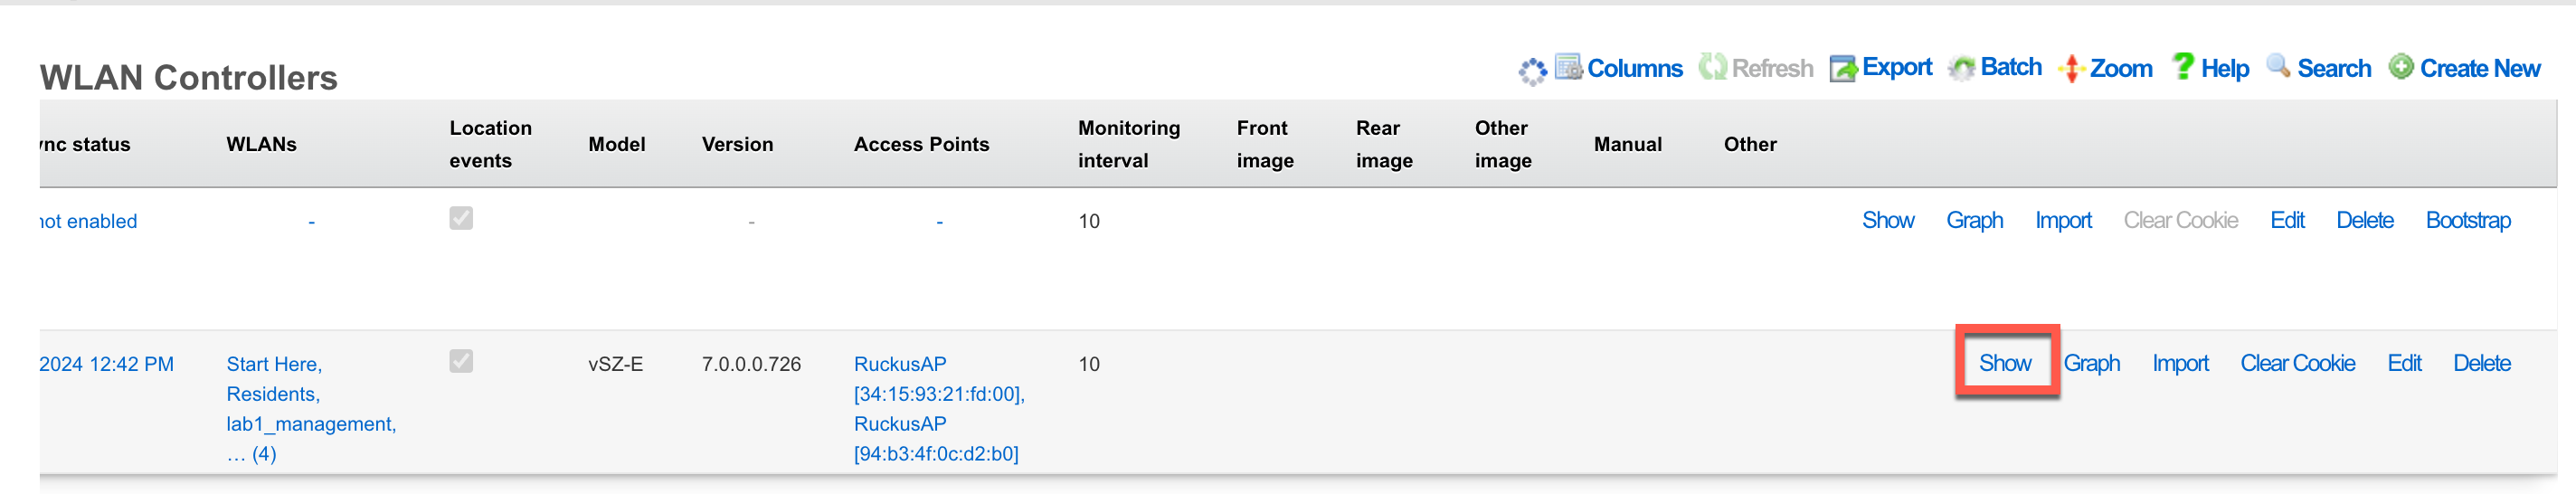Open Bootstrap for the first controller
Viewport: 2576px width, 494px height.
pyautogui.click(x=2468, y=220)
